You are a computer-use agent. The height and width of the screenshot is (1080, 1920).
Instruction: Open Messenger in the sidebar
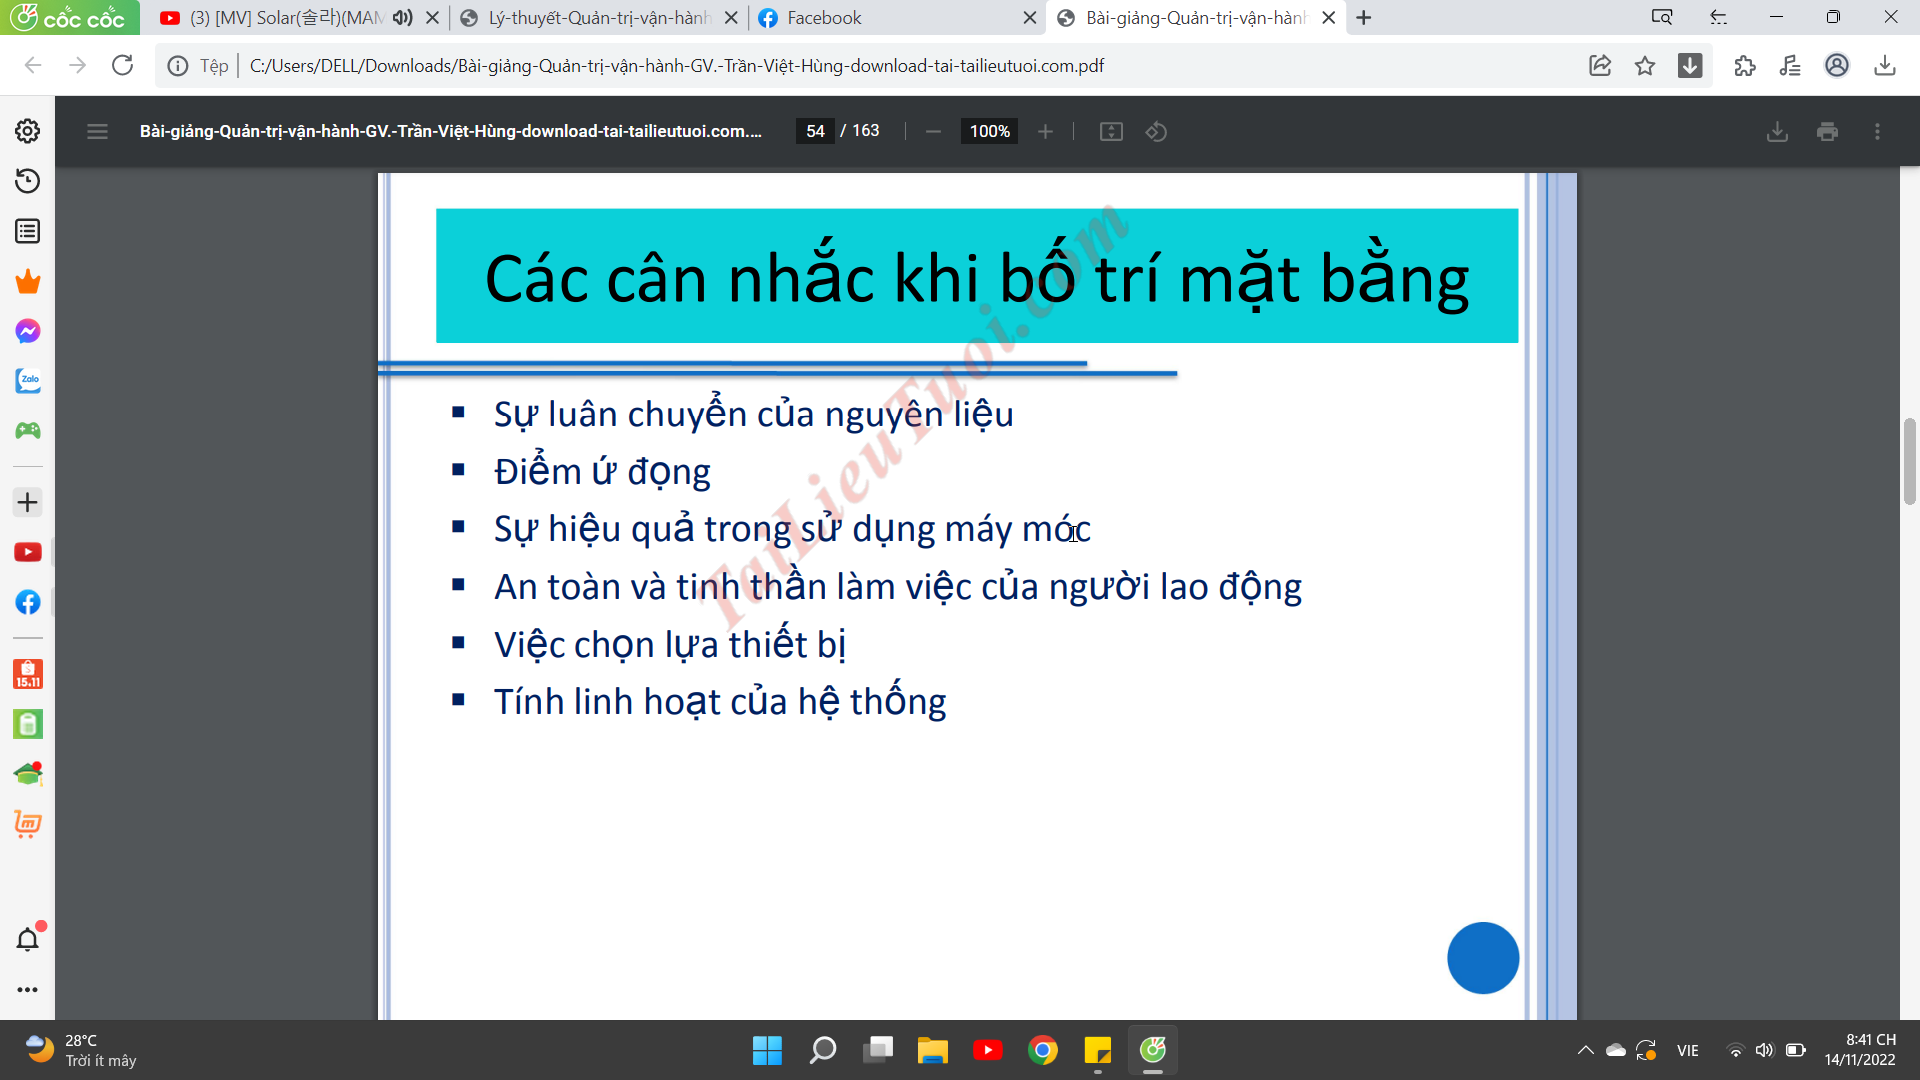tap(28, 331)
